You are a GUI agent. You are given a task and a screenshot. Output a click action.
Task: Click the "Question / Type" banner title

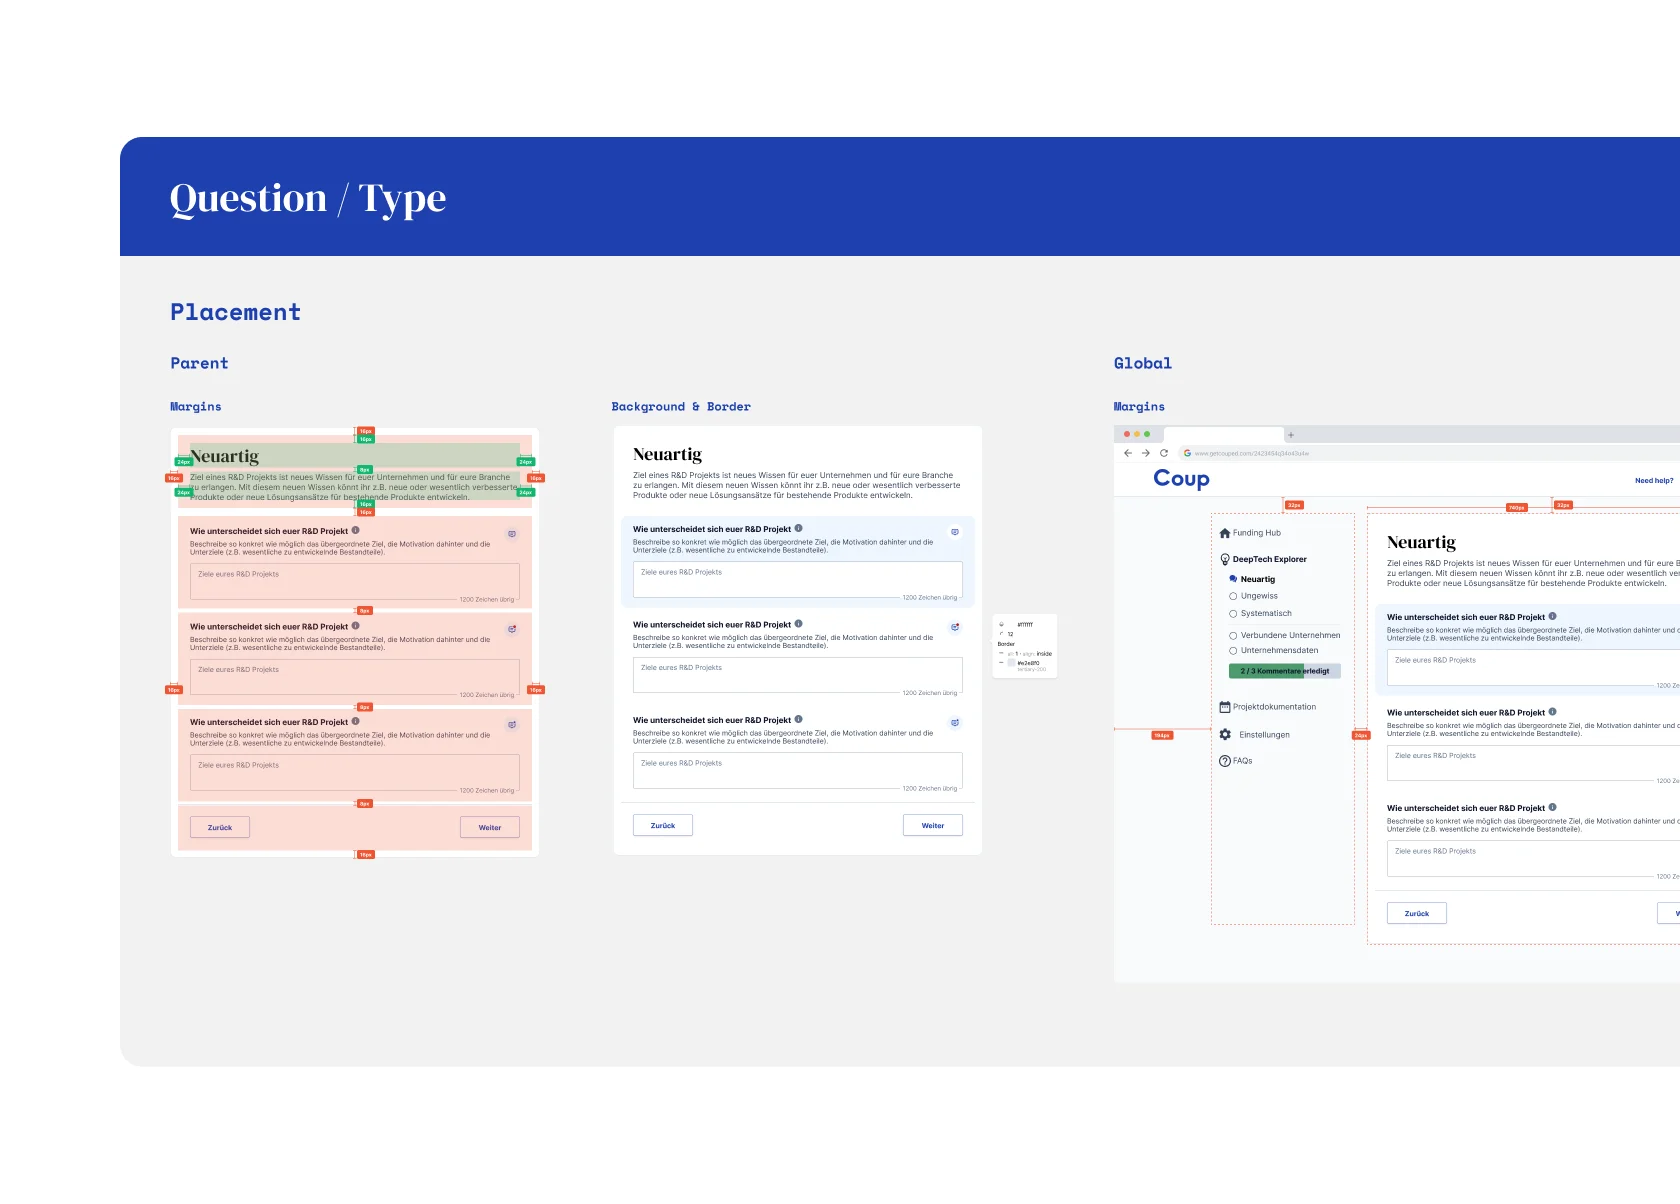(x=308, y=198)
